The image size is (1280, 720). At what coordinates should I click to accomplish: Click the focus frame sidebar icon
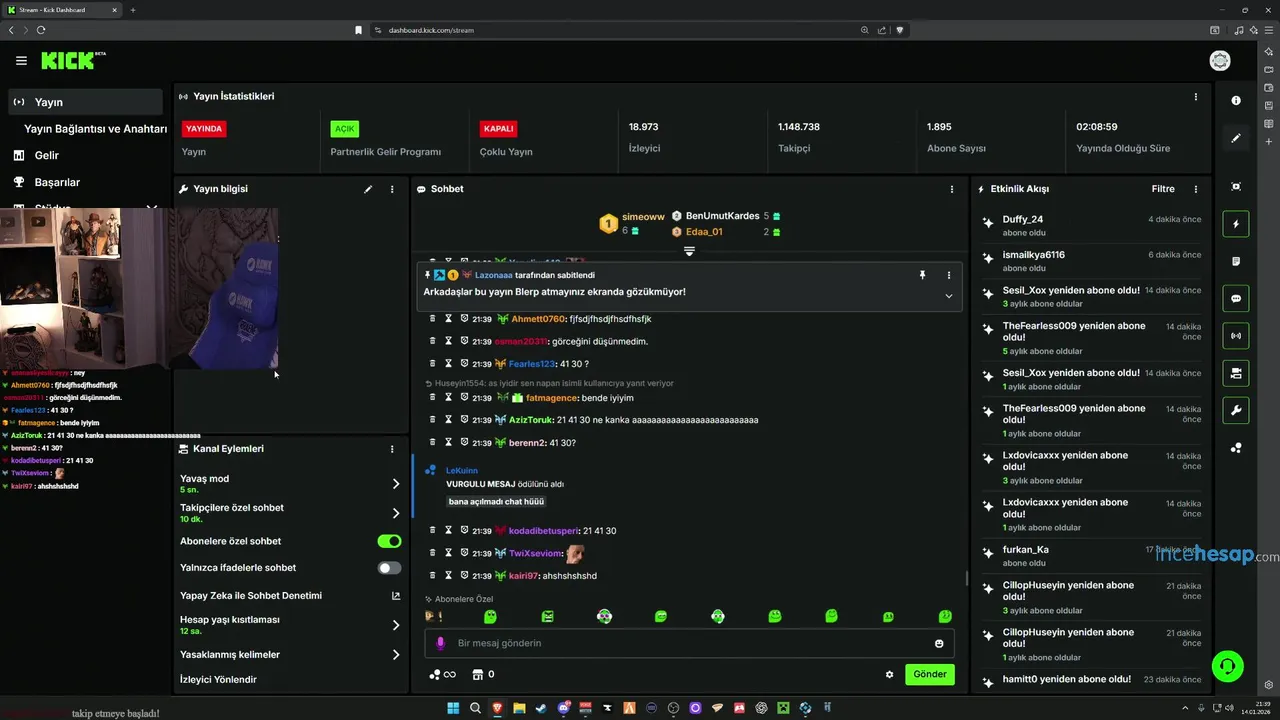pos(1236,187)
